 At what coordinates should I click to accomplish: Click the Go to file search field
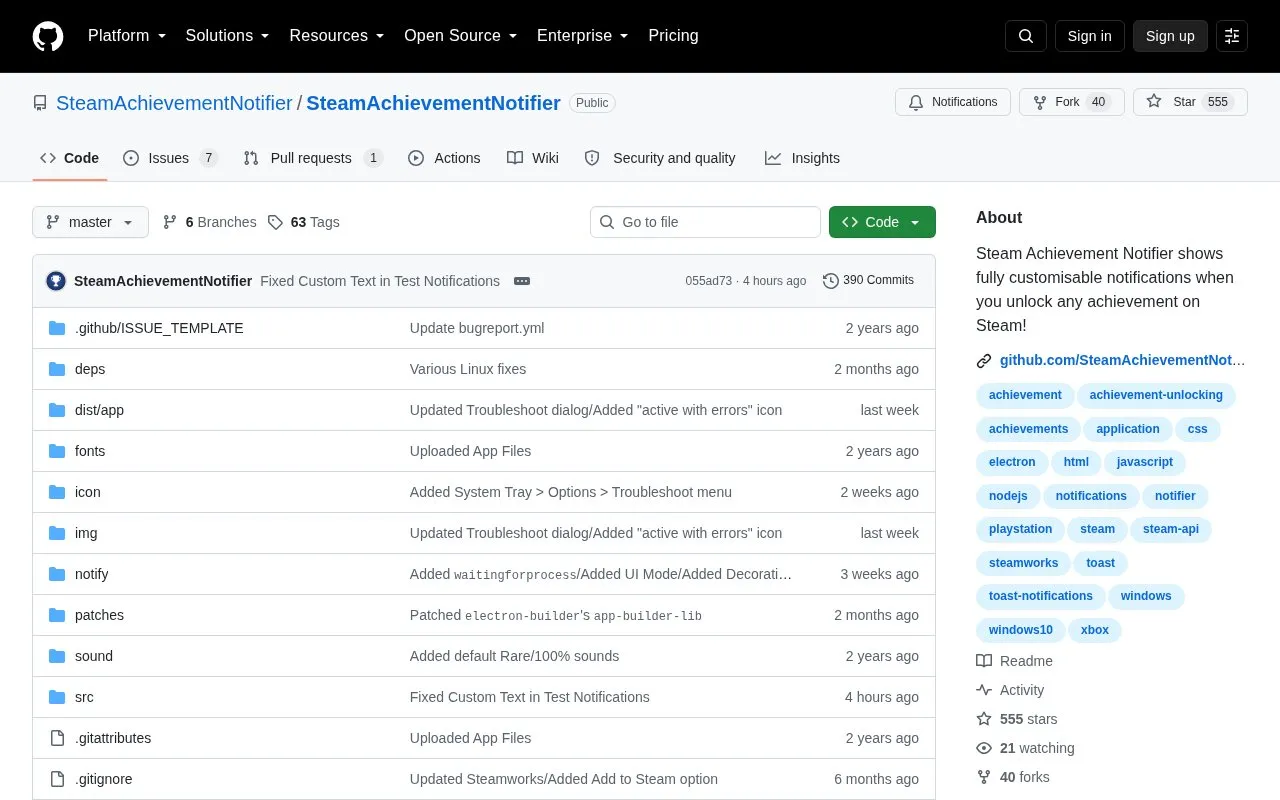click(x=705, y=222)
